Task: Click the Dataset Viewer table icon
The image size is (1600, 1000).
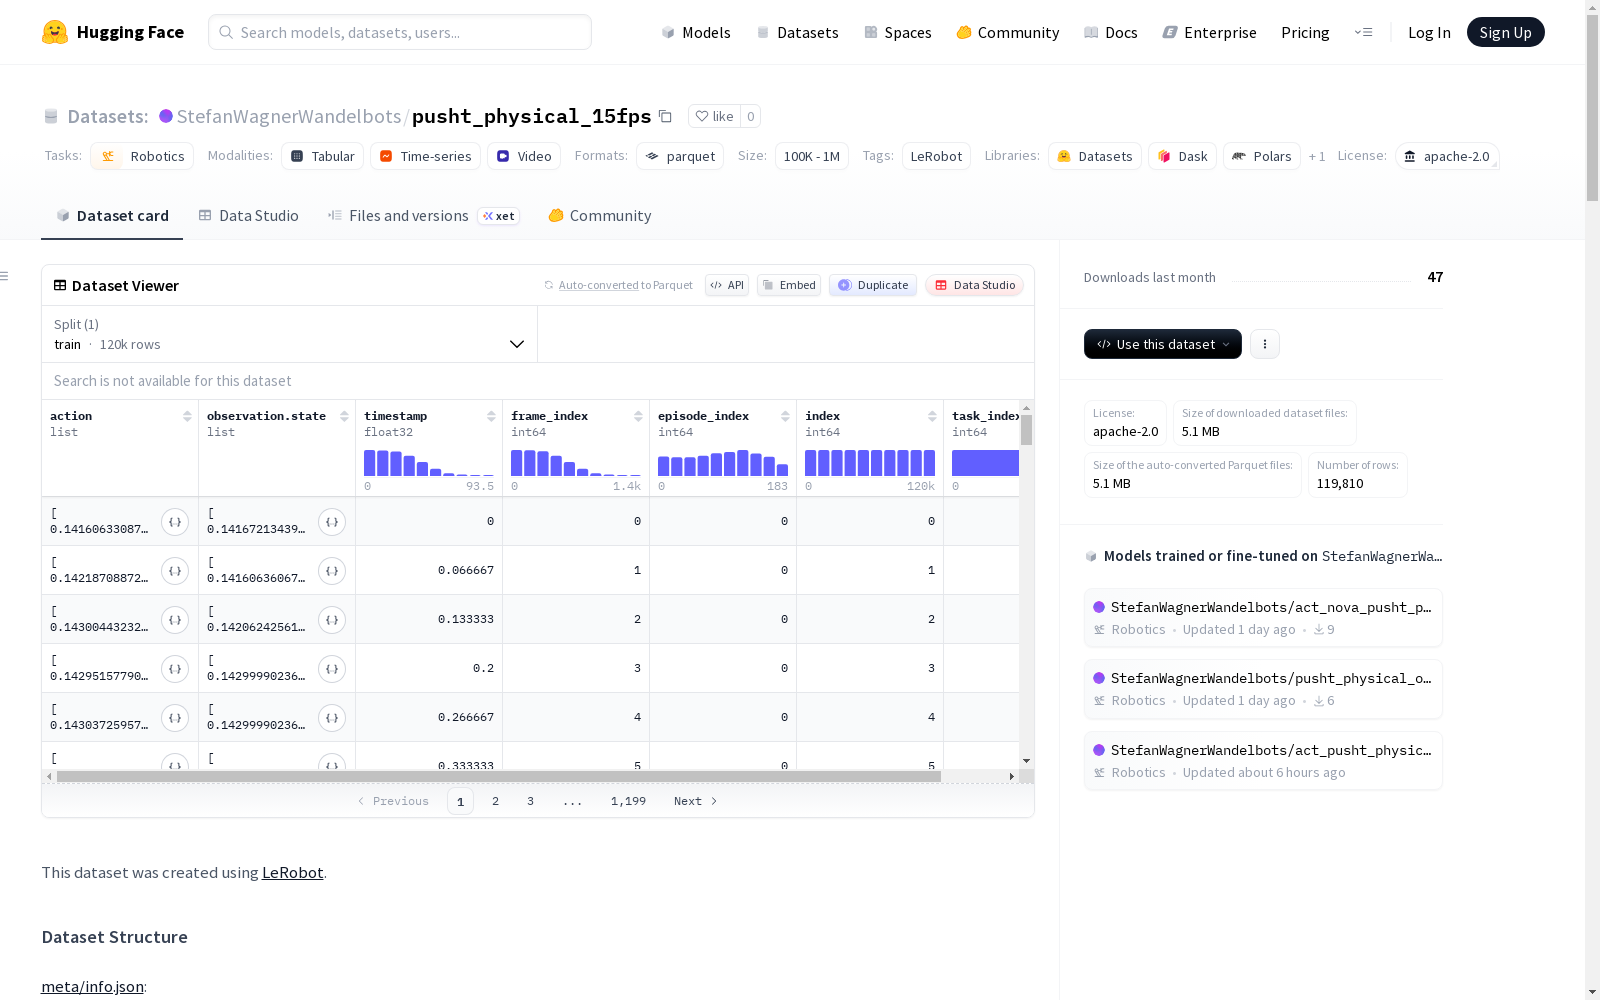Action: tap(60, 285)
